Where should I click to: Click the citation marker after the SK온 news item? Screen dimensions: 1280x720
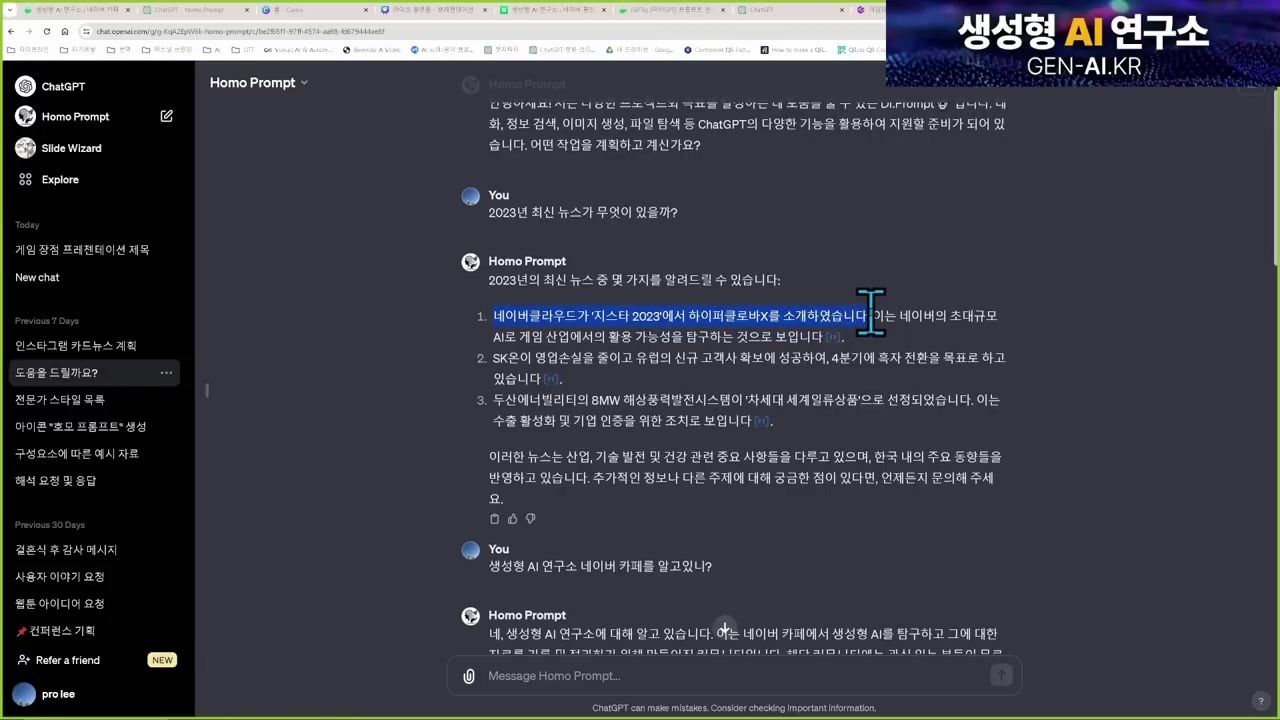[551, 380]
